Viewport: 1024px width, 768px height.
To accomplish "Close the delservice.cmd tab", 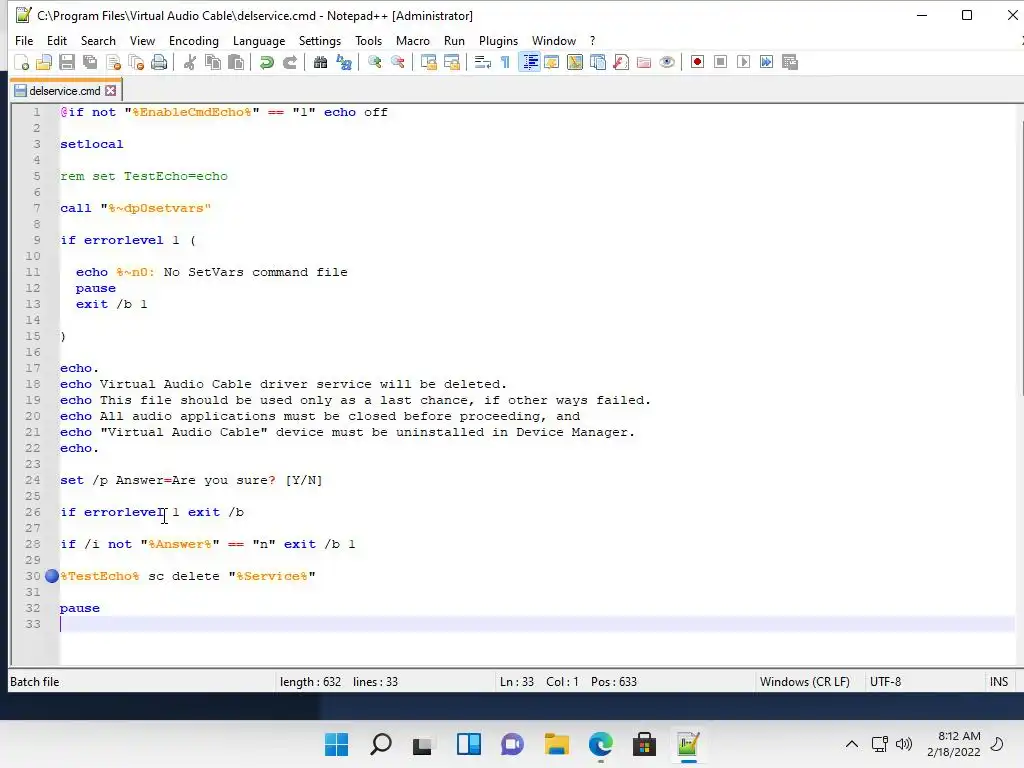I will 110,91.
